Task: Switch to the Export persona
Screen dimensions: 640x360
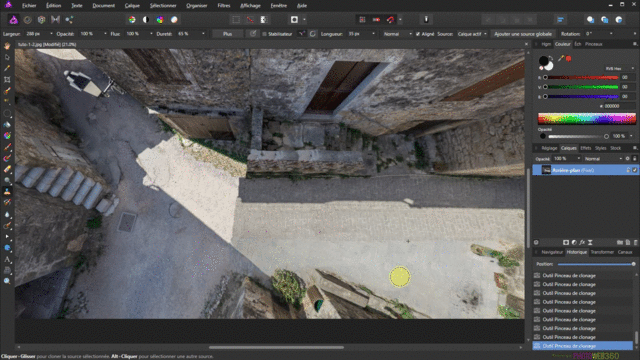Action: pos(69,20)
